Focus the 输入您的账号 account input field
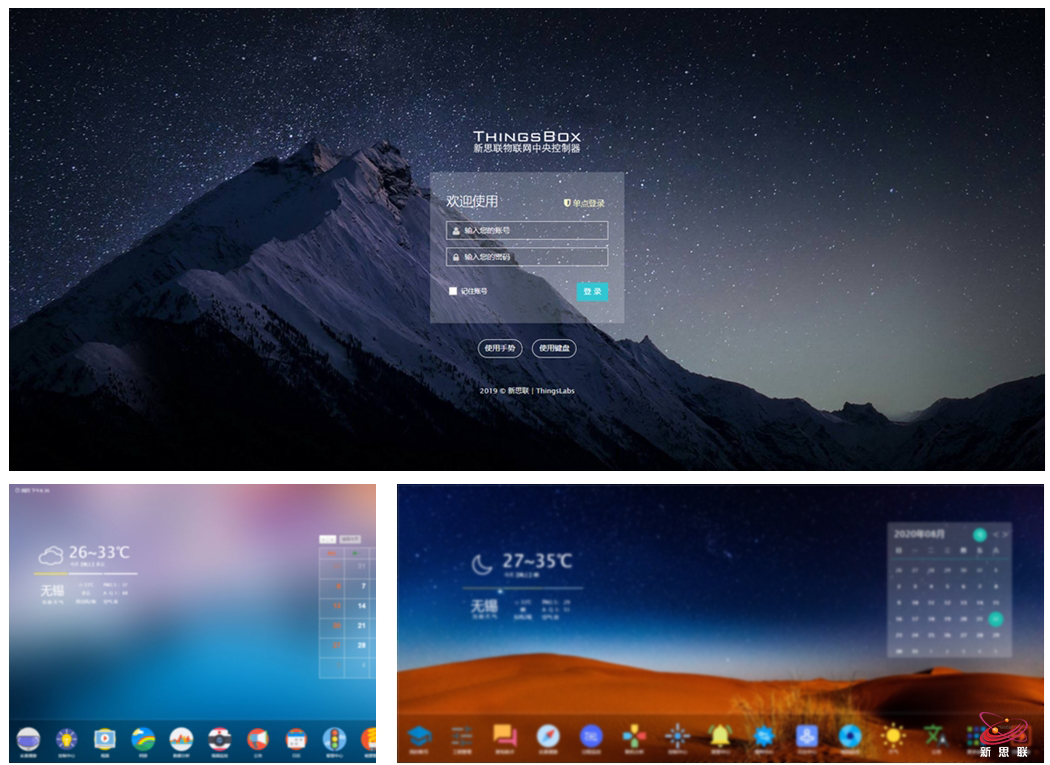Image resolution: width=1050 pixels, height=765 pixels. click(x=527, y=230)
